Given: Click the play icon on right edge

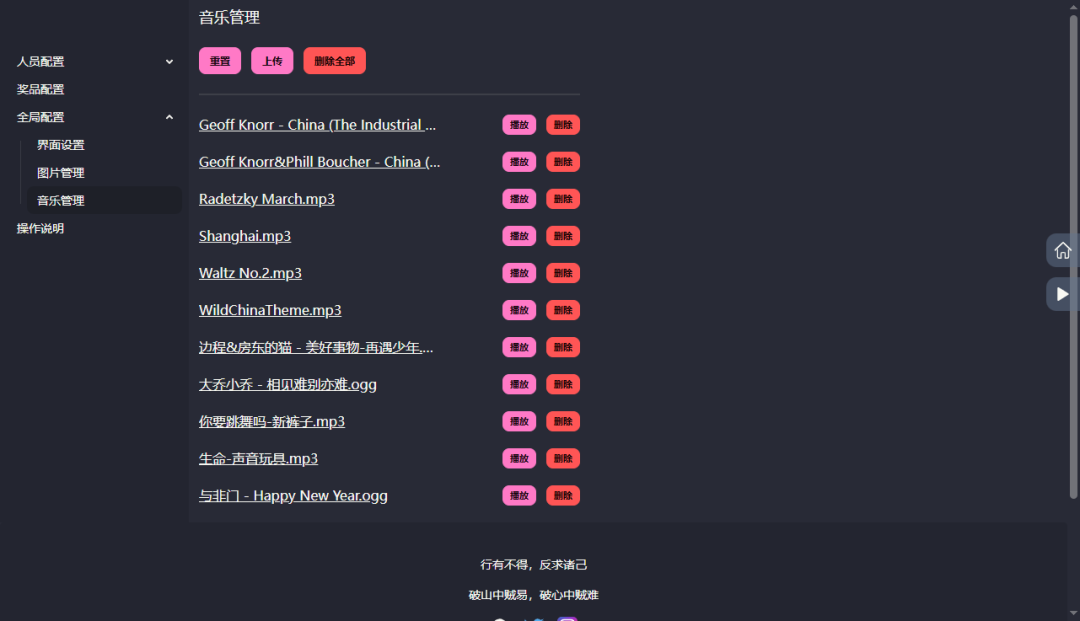Looking at the screenshot, I should 1062,294.
